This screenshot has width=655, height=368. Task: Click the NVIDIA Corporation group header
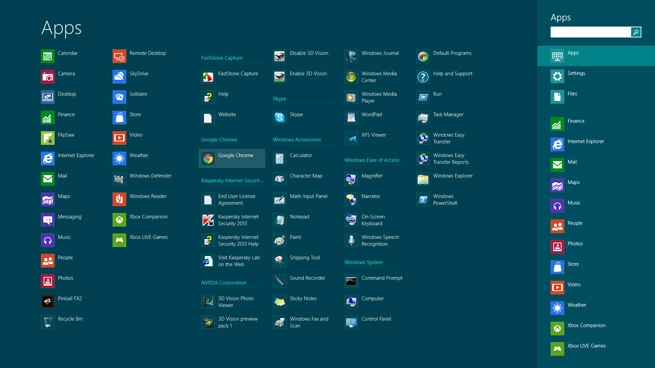[x=224, y=283]
